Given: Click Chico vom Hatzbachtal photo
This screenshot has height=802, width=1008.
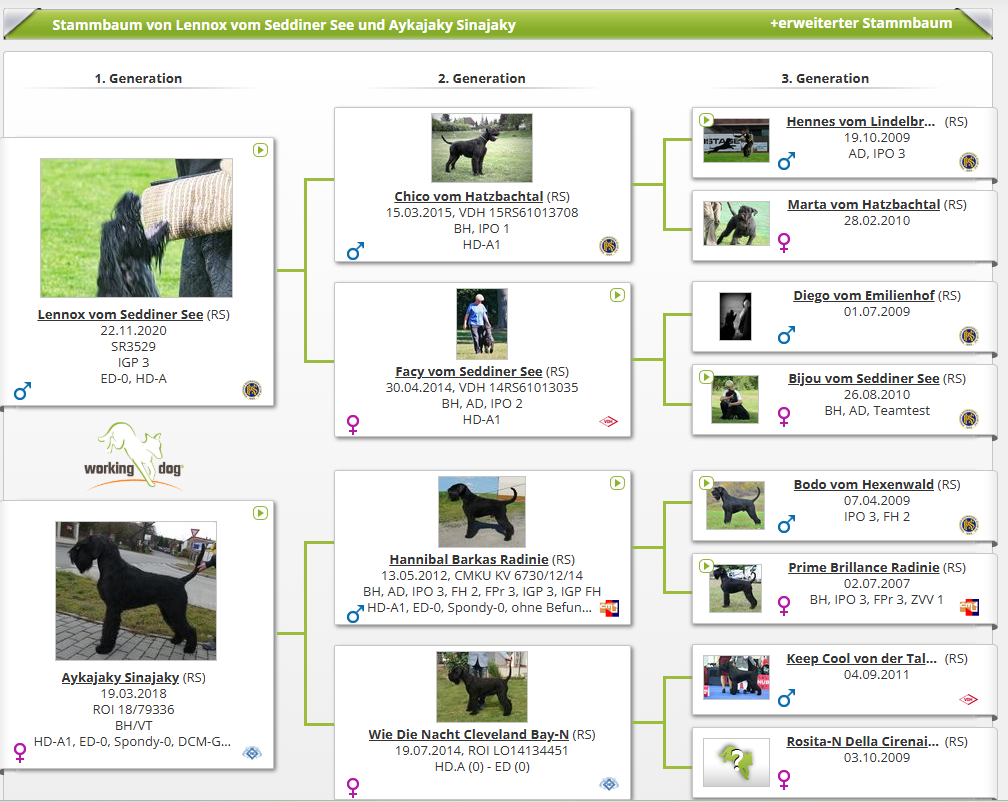Looking at the screenshot, I should point(482,148).
